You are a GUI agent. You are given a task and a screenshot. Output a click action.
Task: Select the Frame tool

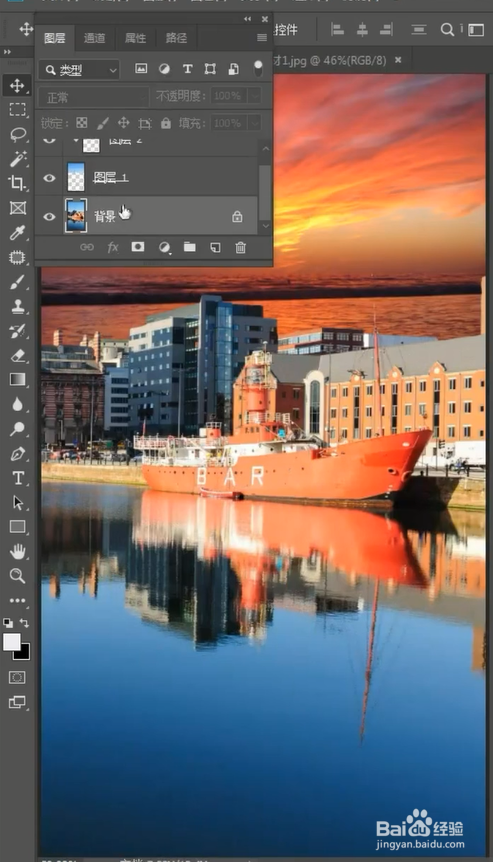coord(17,208)
